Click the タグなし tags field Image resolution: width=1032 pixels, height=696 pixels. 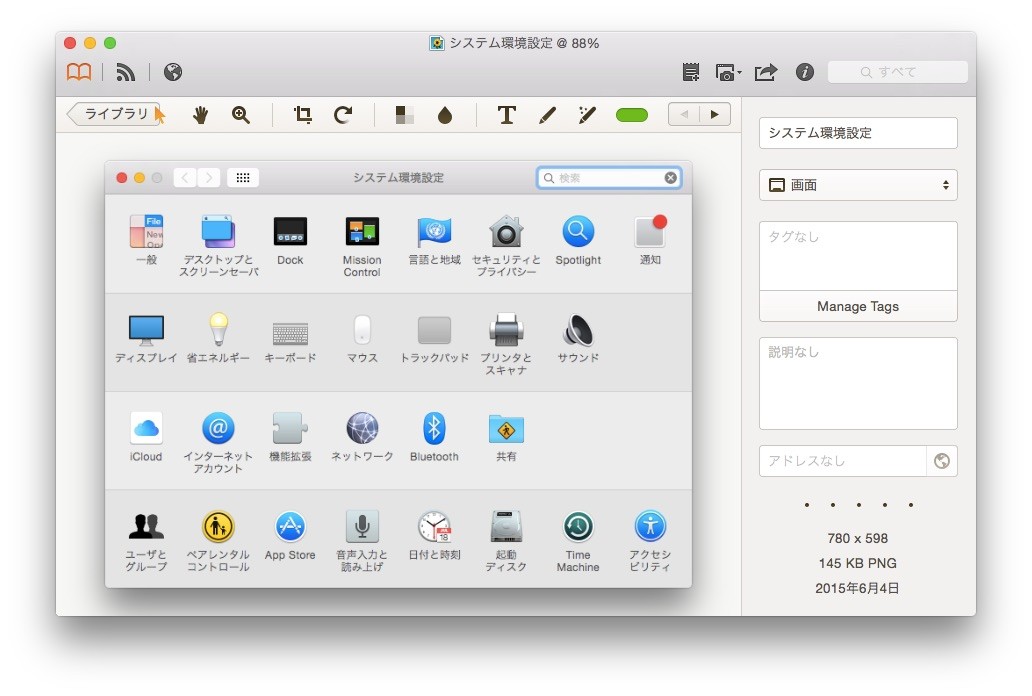tap(858, 256)
